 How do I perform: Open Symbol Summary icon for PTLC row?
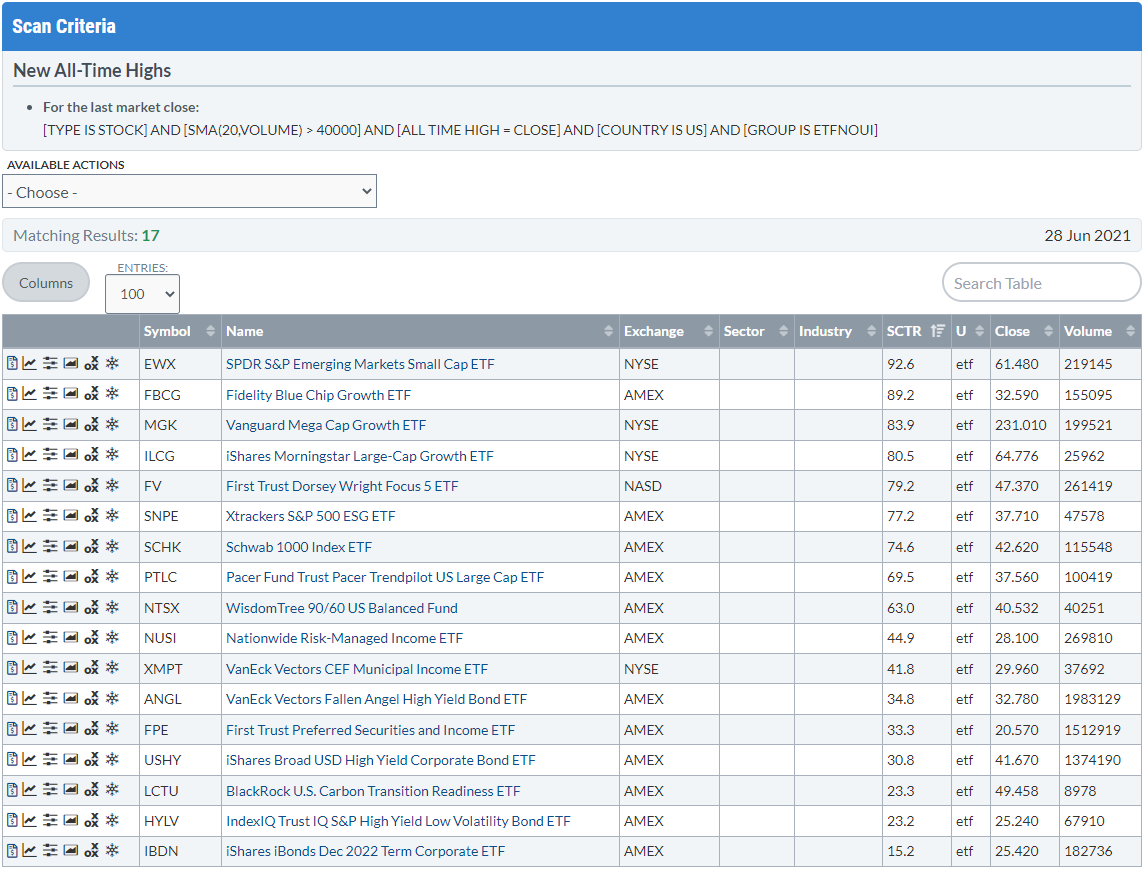(12, 576)
